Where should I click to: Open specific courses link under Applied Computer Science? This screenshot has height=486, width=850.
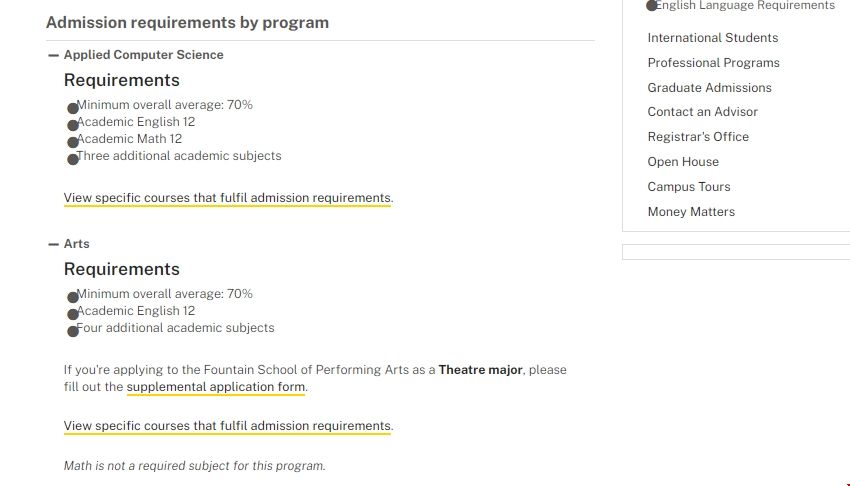(x=227, y=198)
